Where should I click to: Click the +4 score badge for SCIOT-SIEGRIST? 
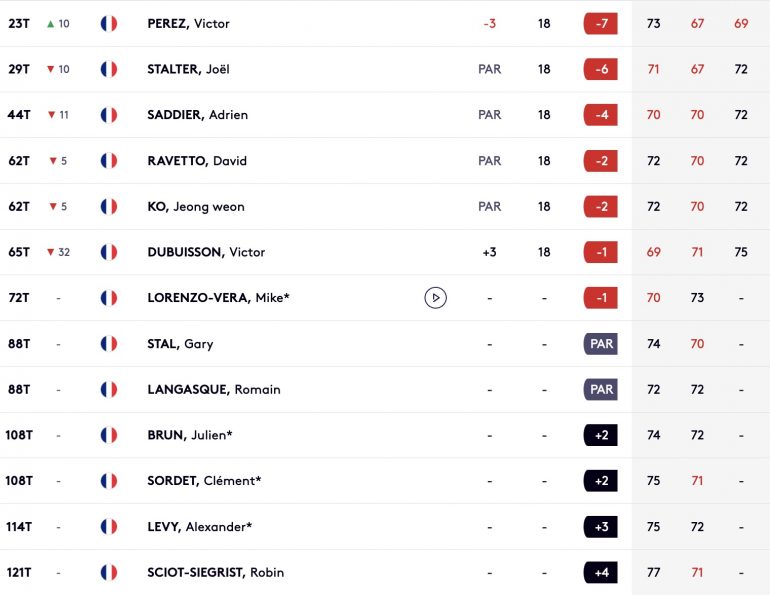[601, 572]
